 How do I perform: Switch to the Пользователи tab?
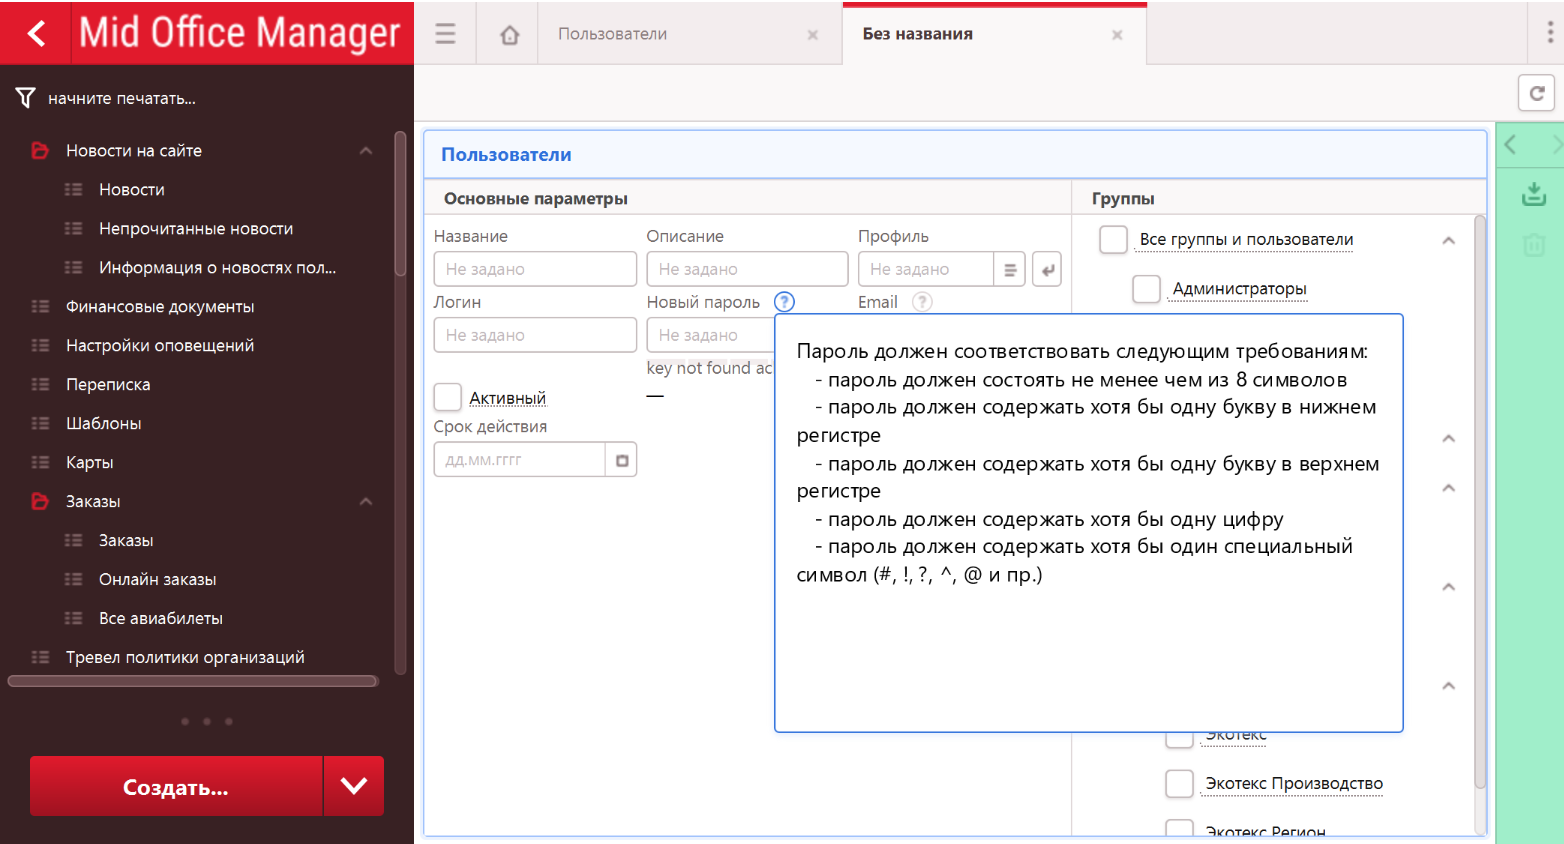point(612,34)
